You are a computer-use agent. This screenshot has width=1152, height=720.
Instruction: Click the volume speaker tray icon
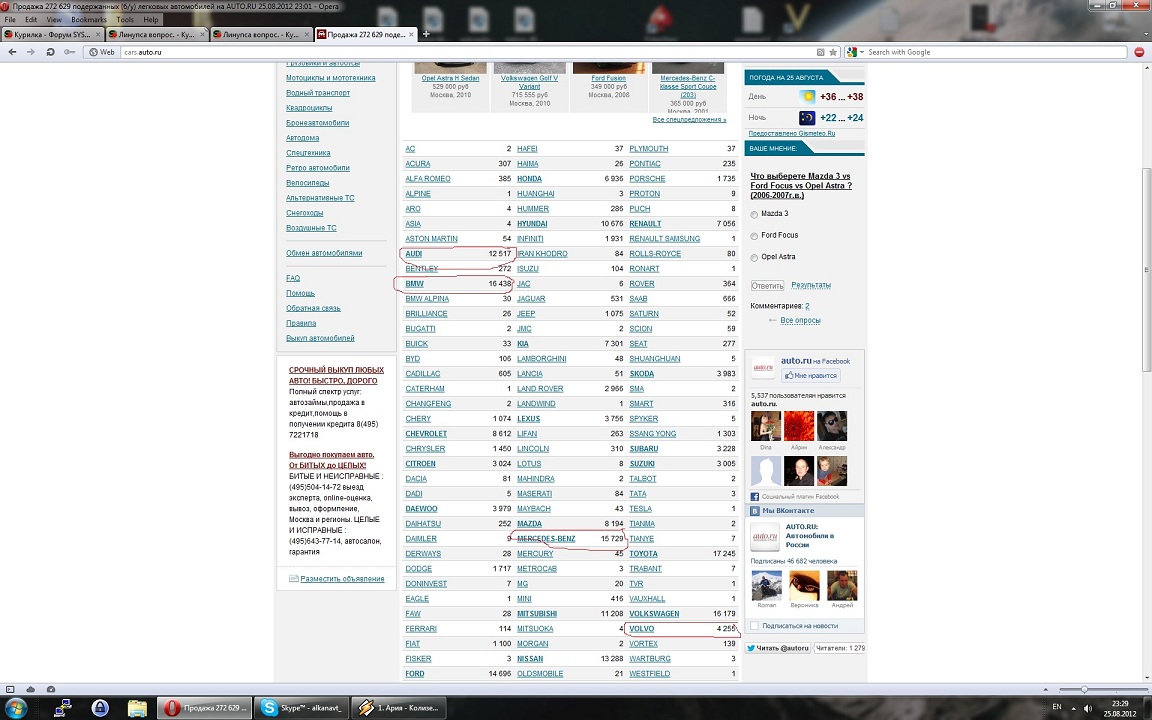(x=1088, y=708)
